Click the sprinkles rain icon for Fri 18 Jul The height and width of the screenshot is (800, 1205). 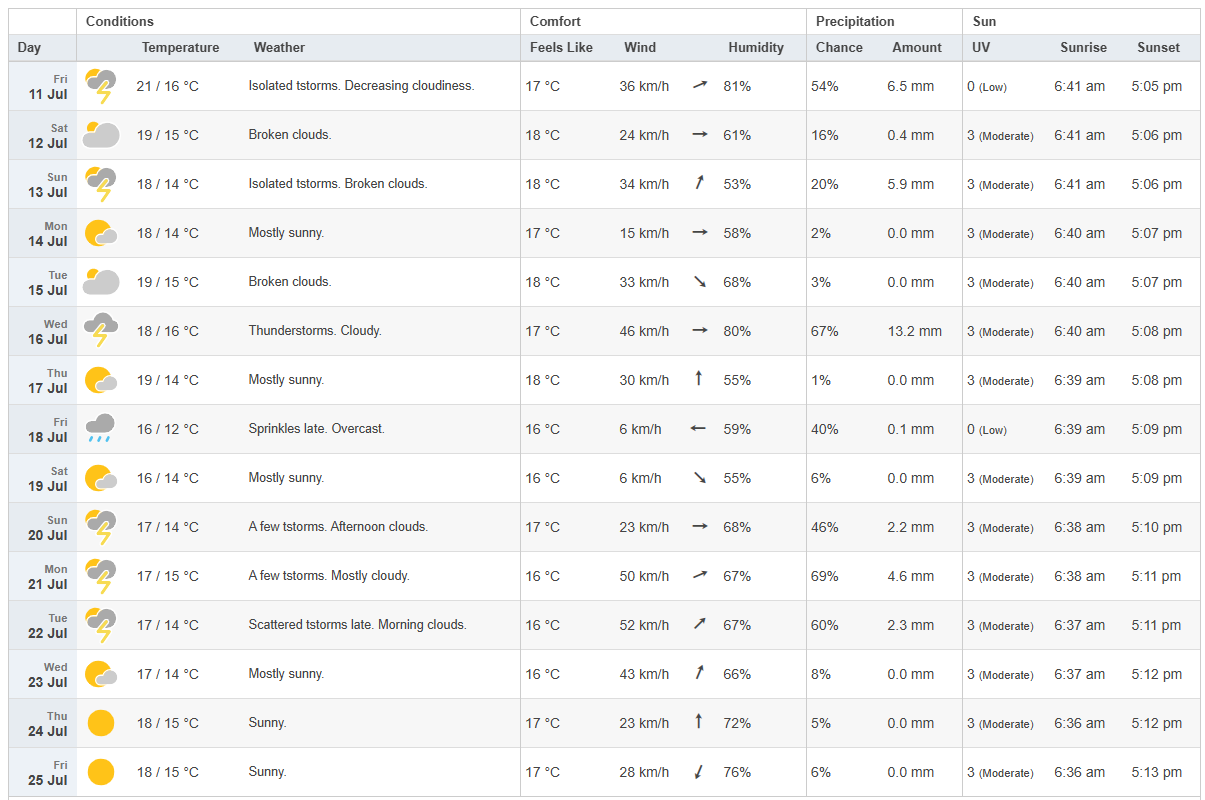[x=101, y=429]
